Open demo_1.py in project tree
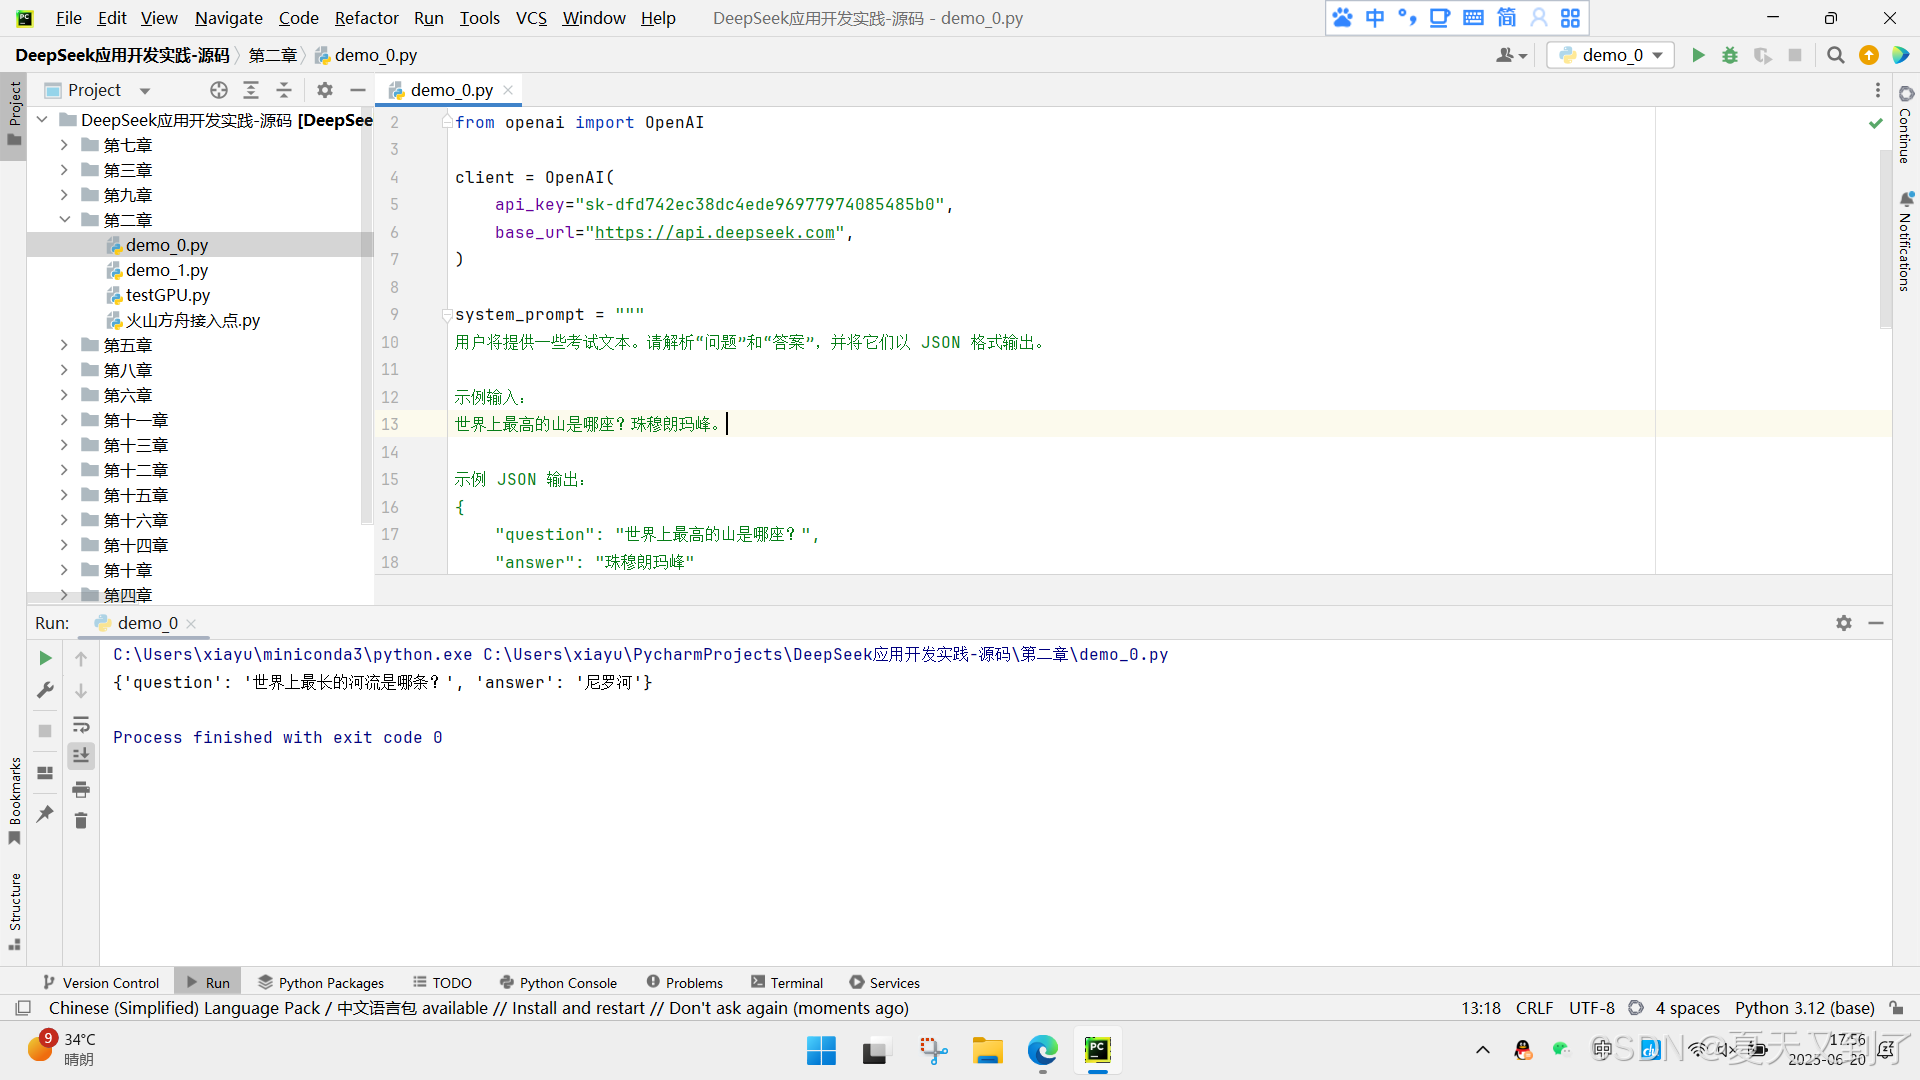Viewport: 1920px width, 1080px height. (166, 270)
